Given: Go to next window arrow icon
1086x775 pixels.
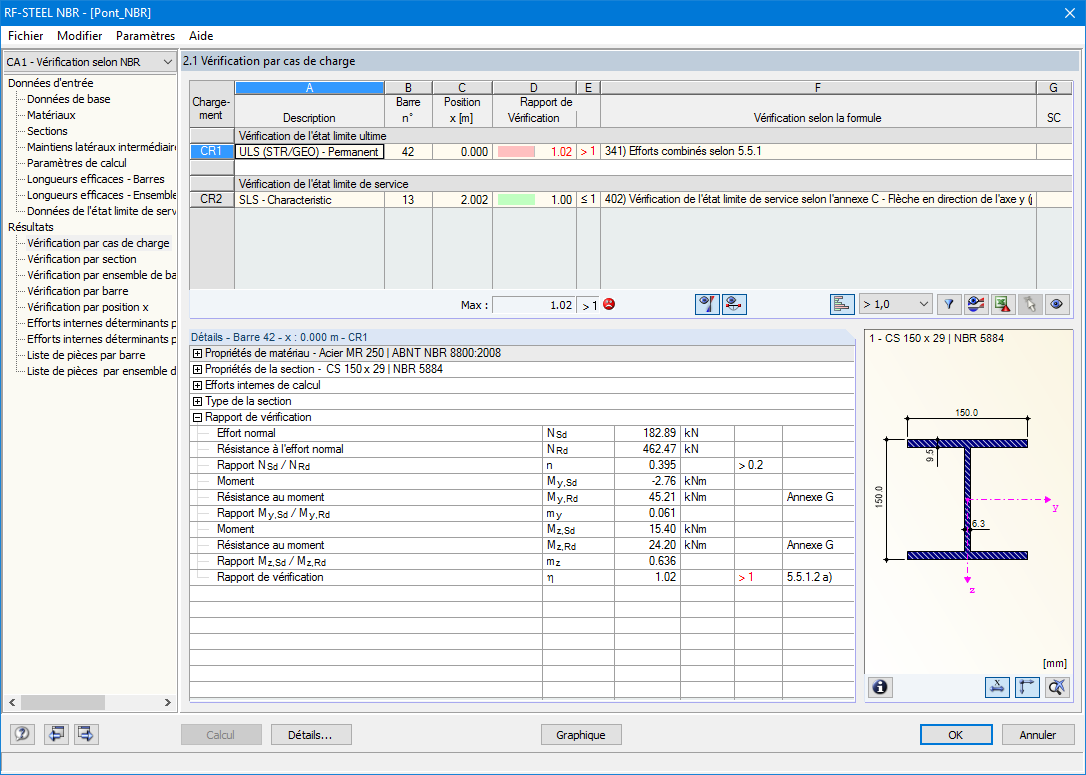Looking at the screenshot, I should pyautogui.click(x=86, y=734).
